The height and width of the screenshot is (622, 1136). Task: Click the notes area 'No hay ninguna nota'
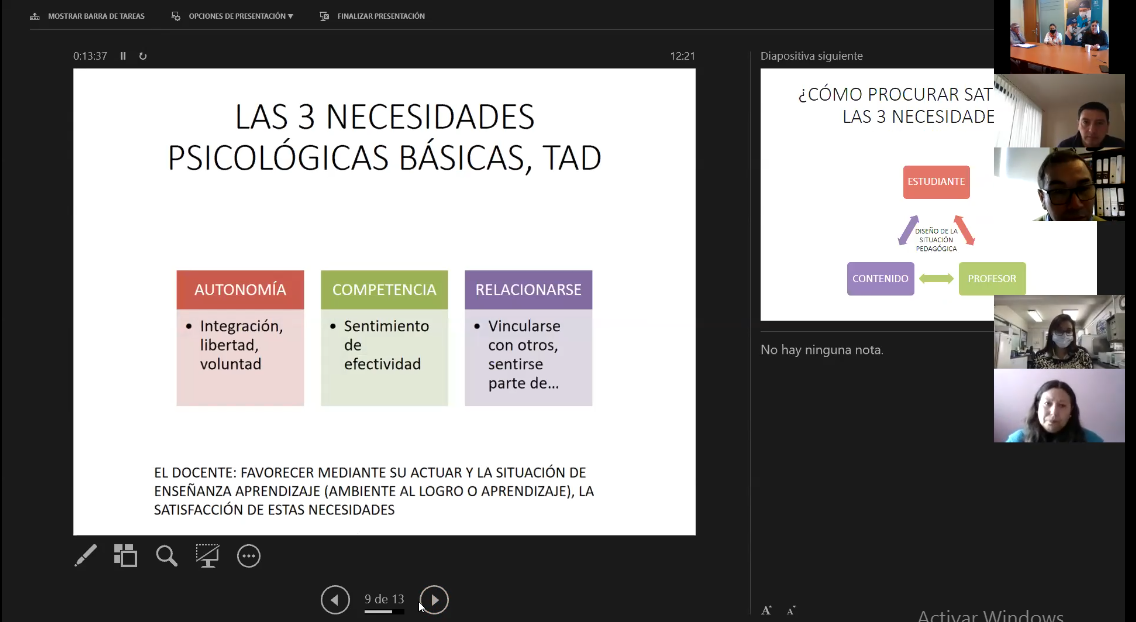822,350
